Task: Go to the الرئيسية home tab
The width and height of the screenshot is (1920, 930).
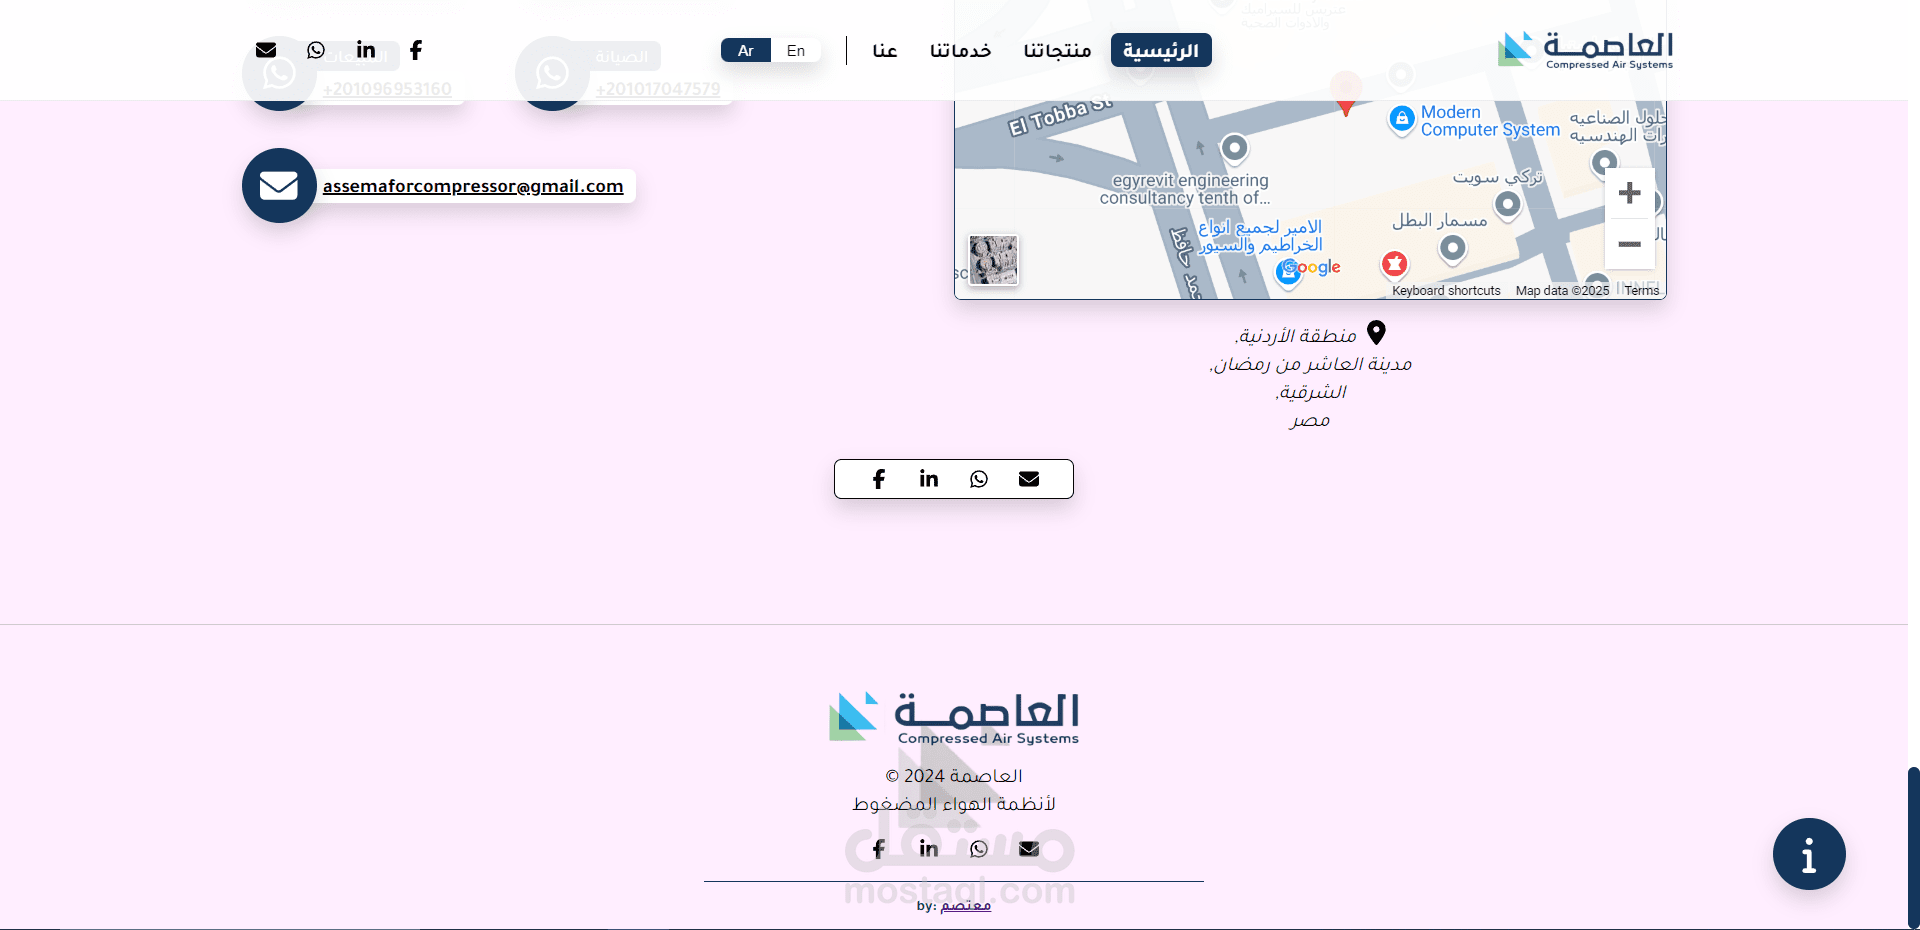Action: click(1161, 50)
